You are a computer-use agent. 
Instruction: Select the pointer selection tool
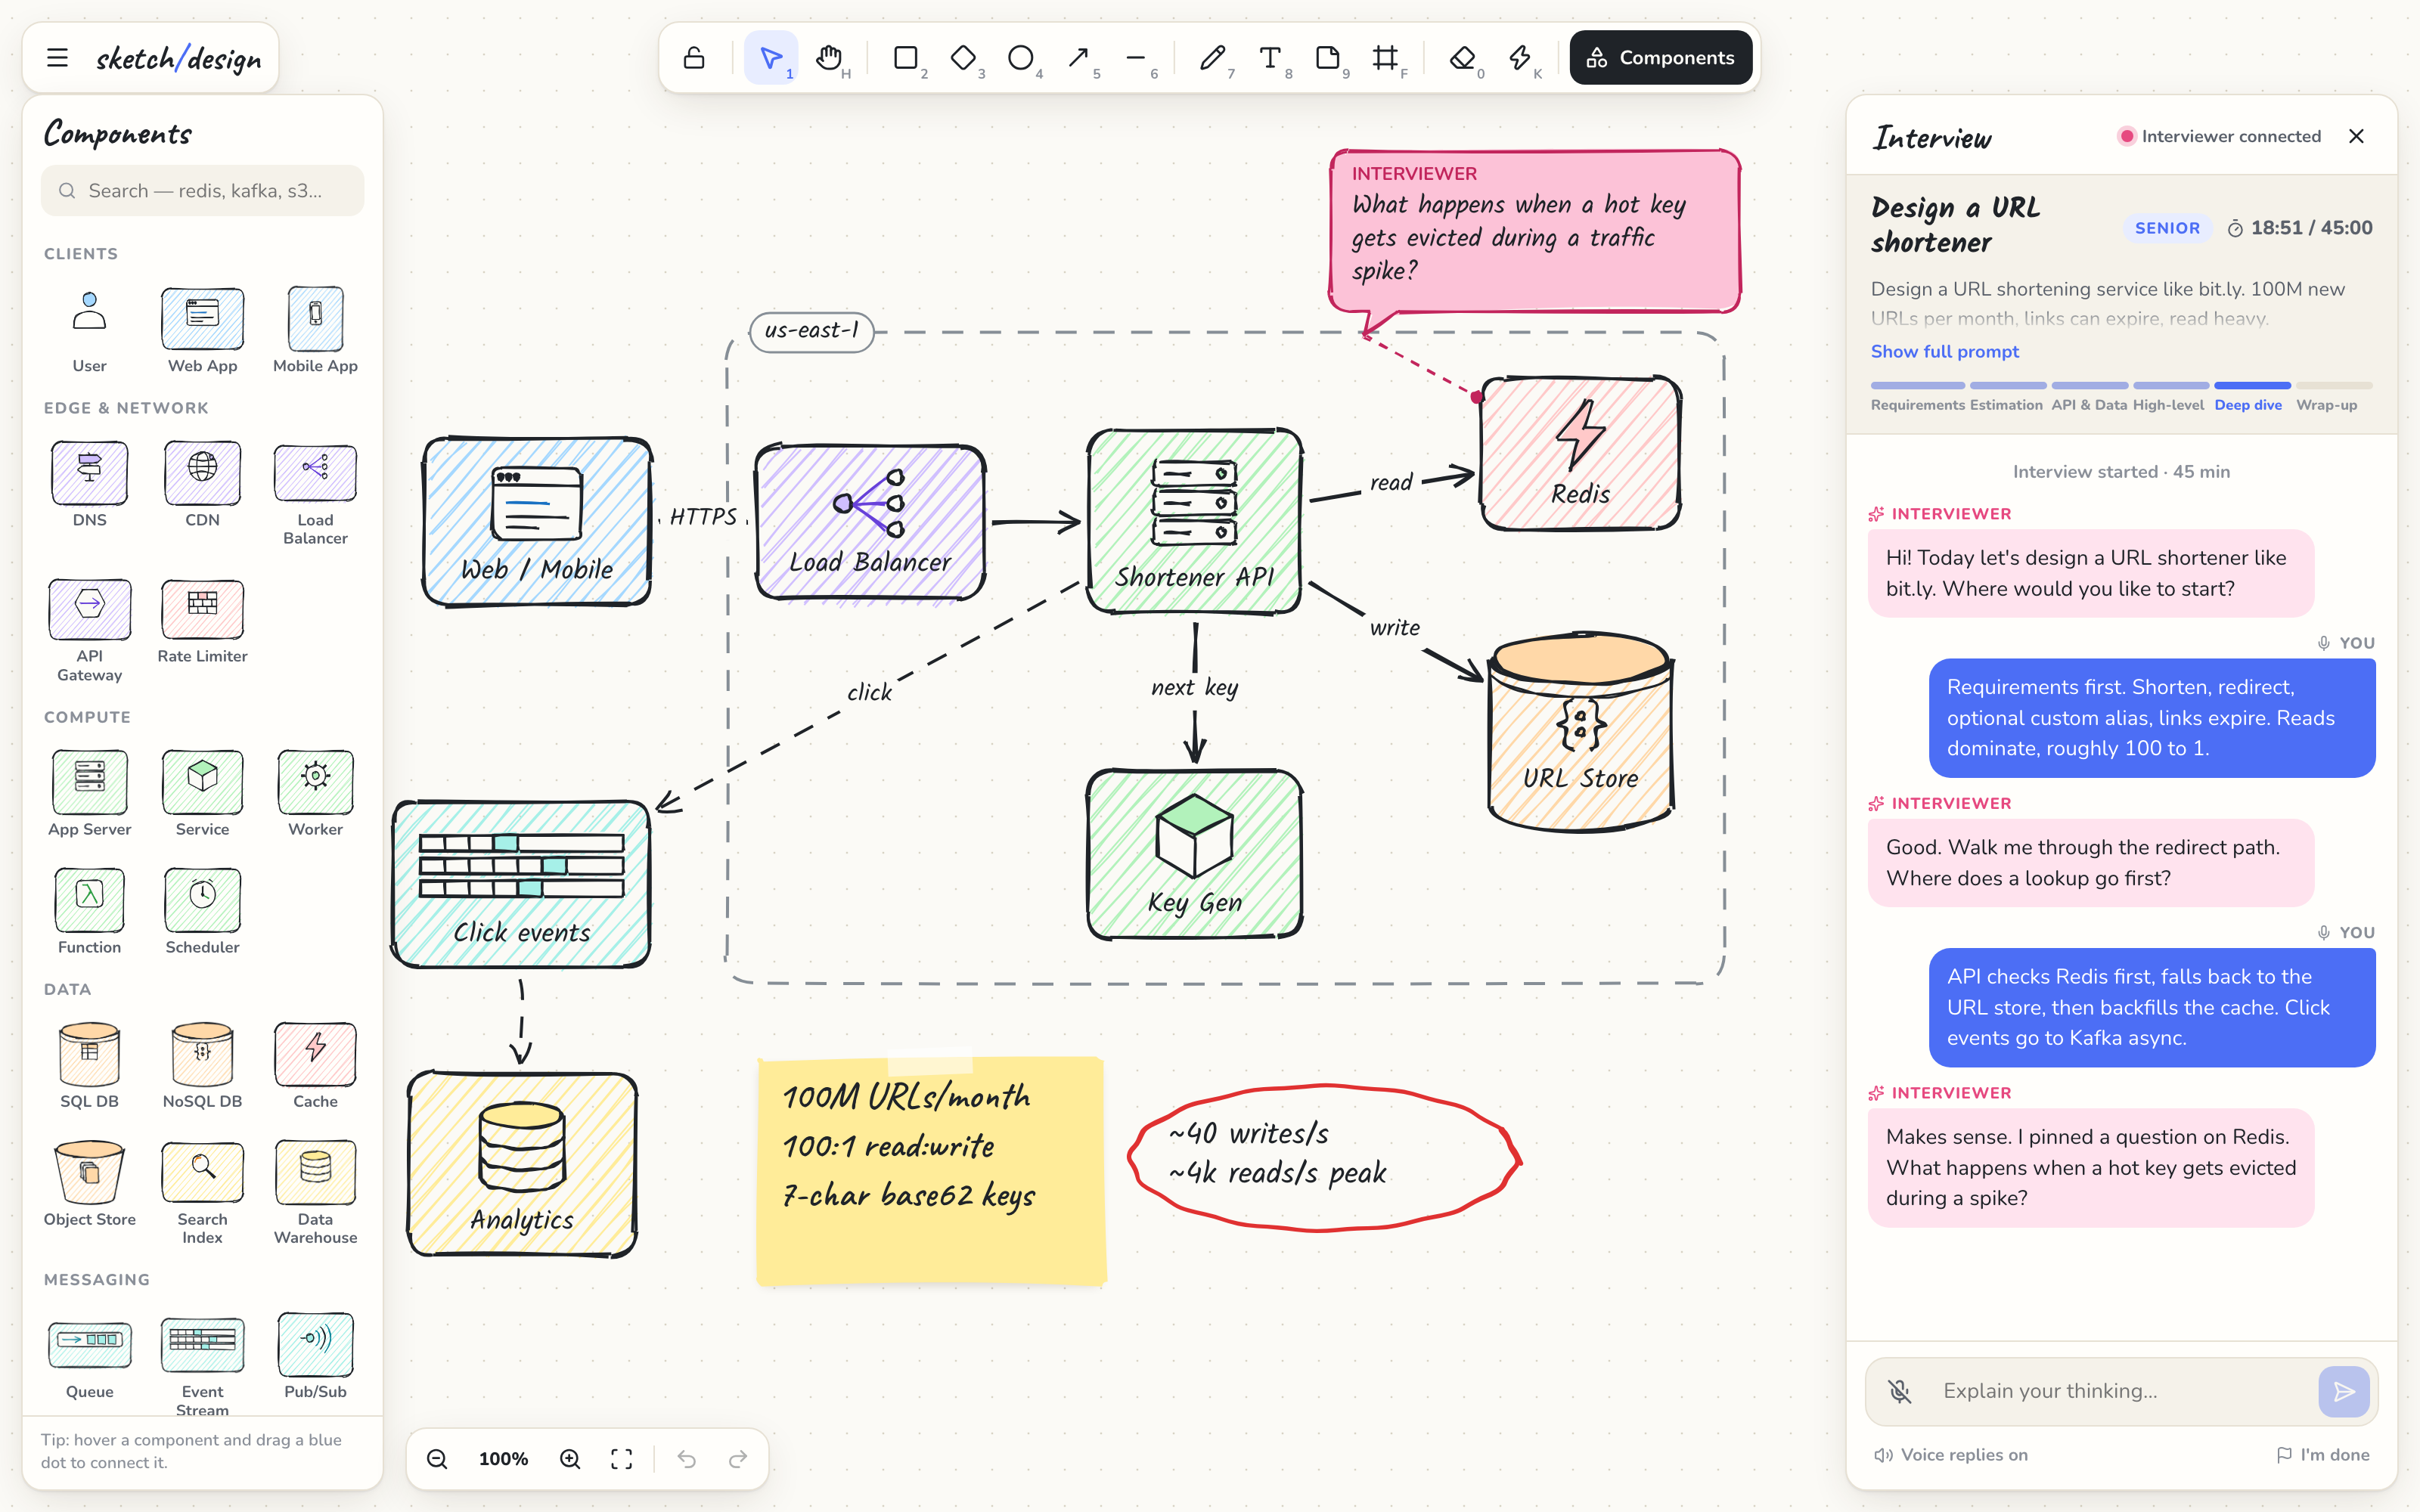(x=771, y=58)
